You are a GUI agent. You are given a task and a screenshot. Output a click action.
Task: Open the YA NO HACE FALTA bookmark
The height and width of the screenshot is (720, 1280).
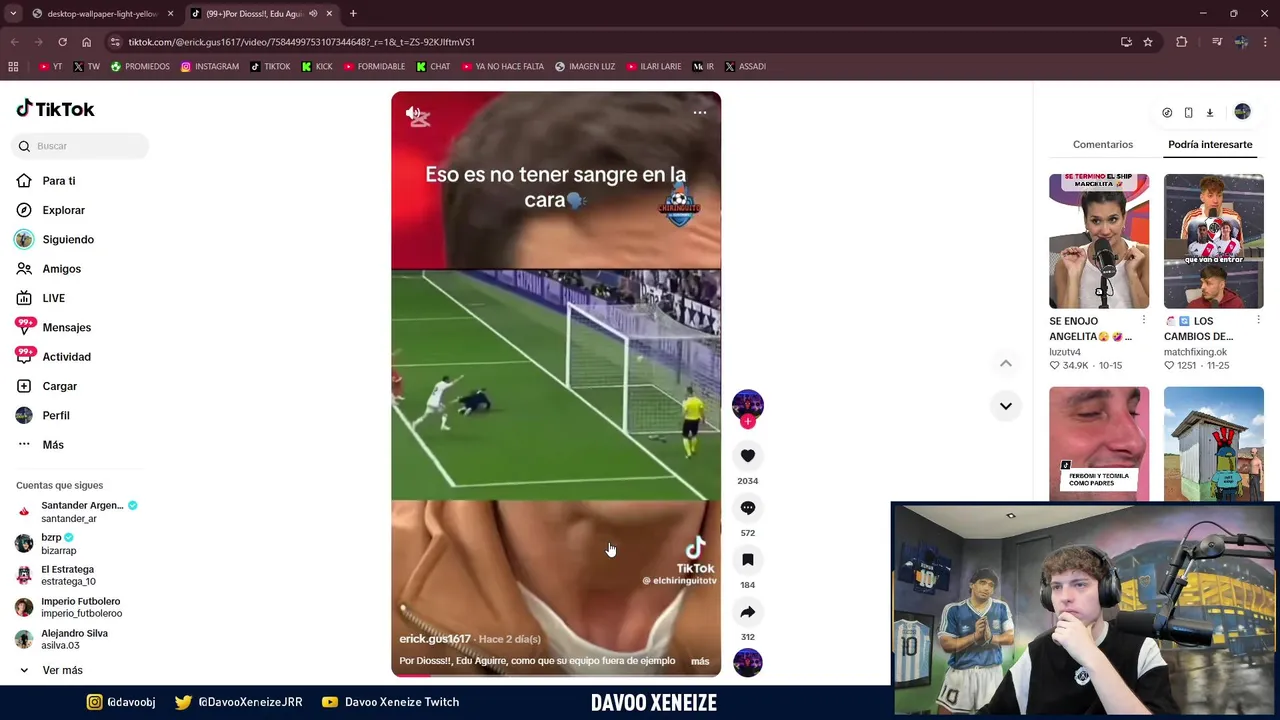coord(502,67)
